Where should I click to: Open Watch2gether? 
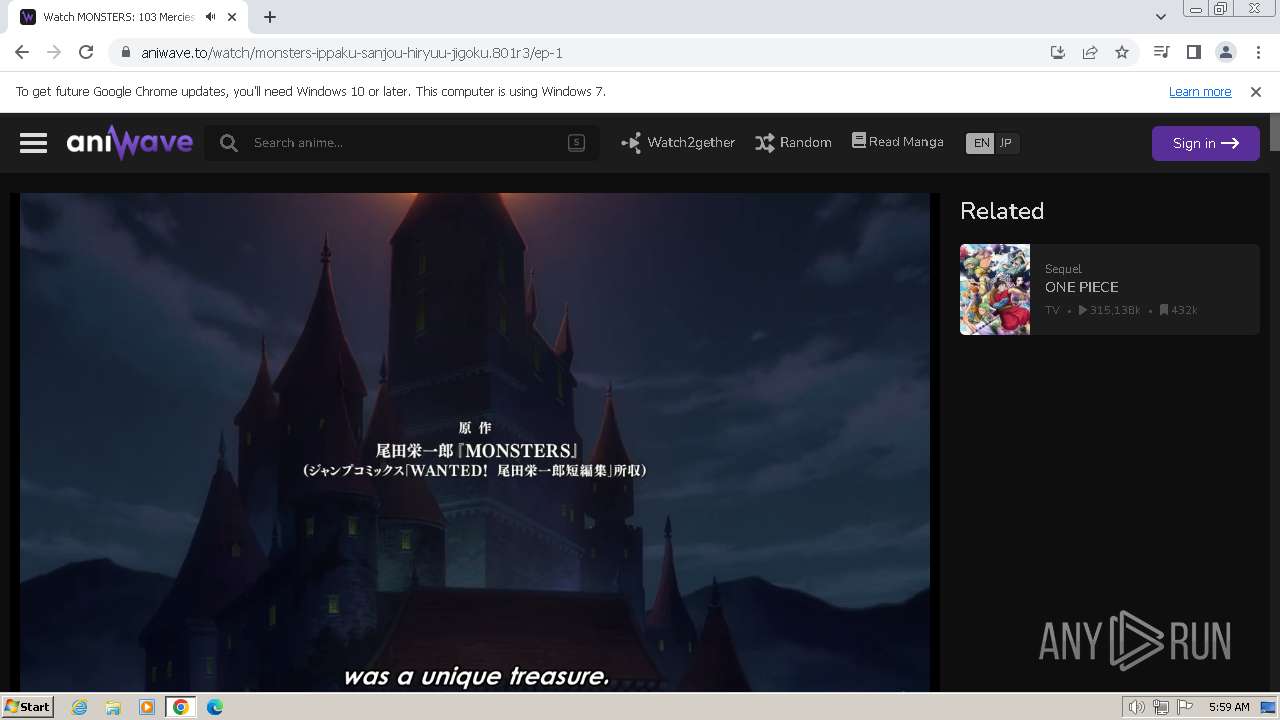click(678, 143)
